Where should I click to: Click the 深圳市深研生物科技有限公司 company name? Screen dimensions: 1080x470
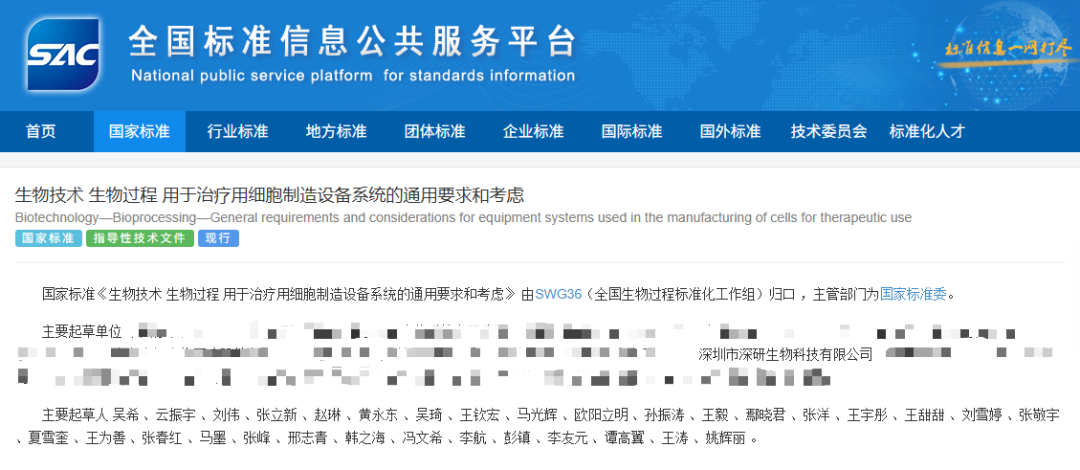point(785,355)
